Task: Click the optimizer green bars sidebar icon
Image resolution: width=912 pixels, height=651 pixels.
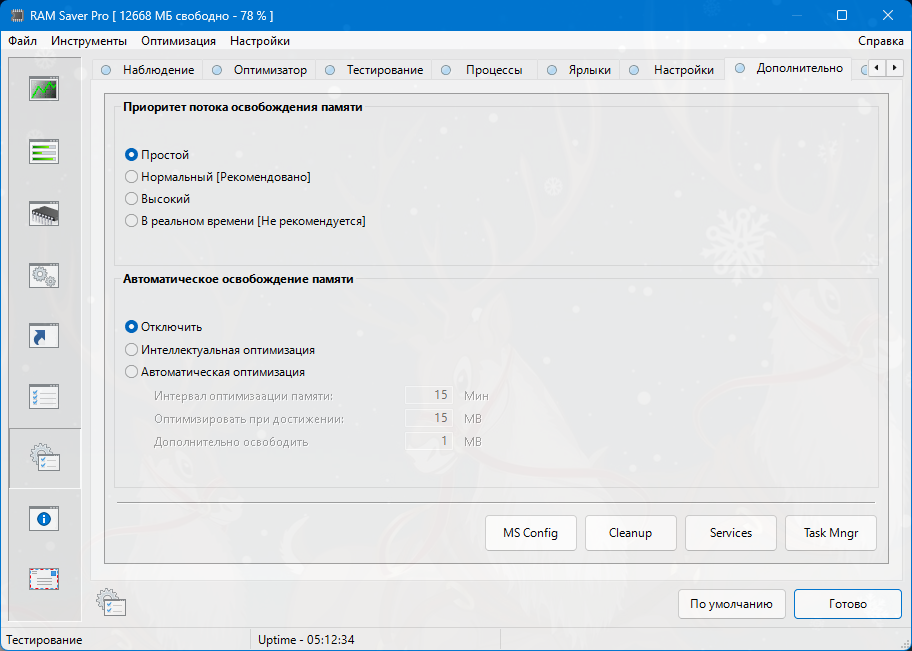Action: (x=44, y=151)
